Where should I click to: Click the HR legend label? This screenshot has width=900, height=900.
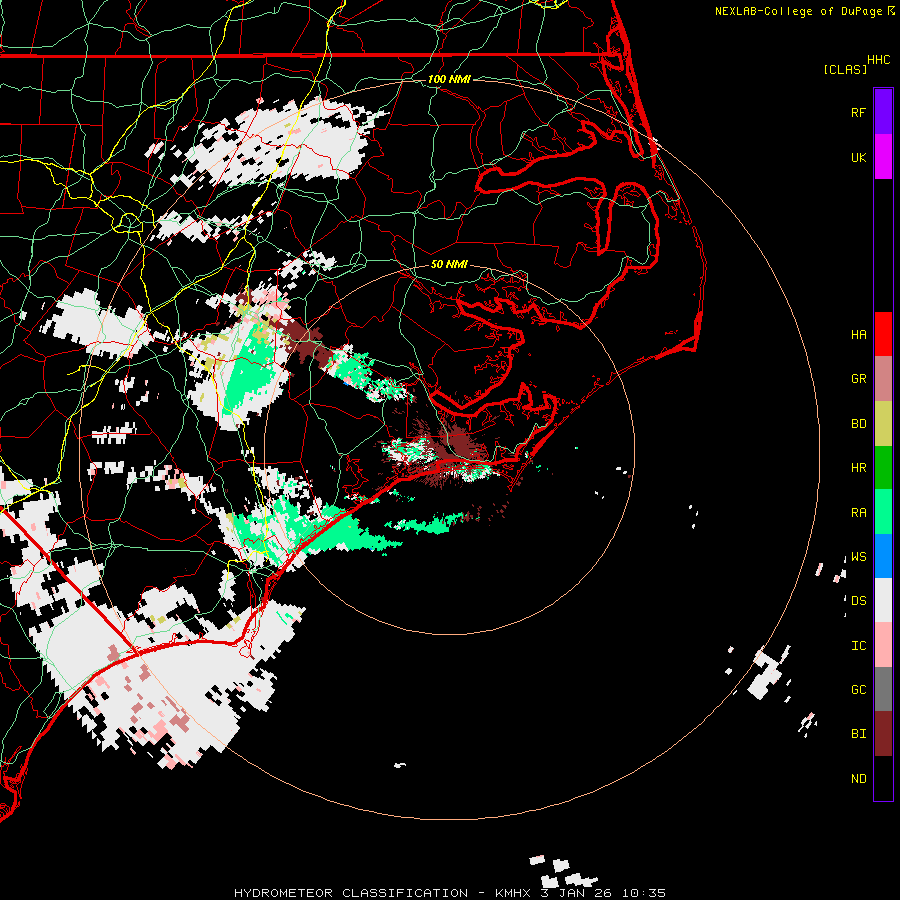[x=858, y=468]
